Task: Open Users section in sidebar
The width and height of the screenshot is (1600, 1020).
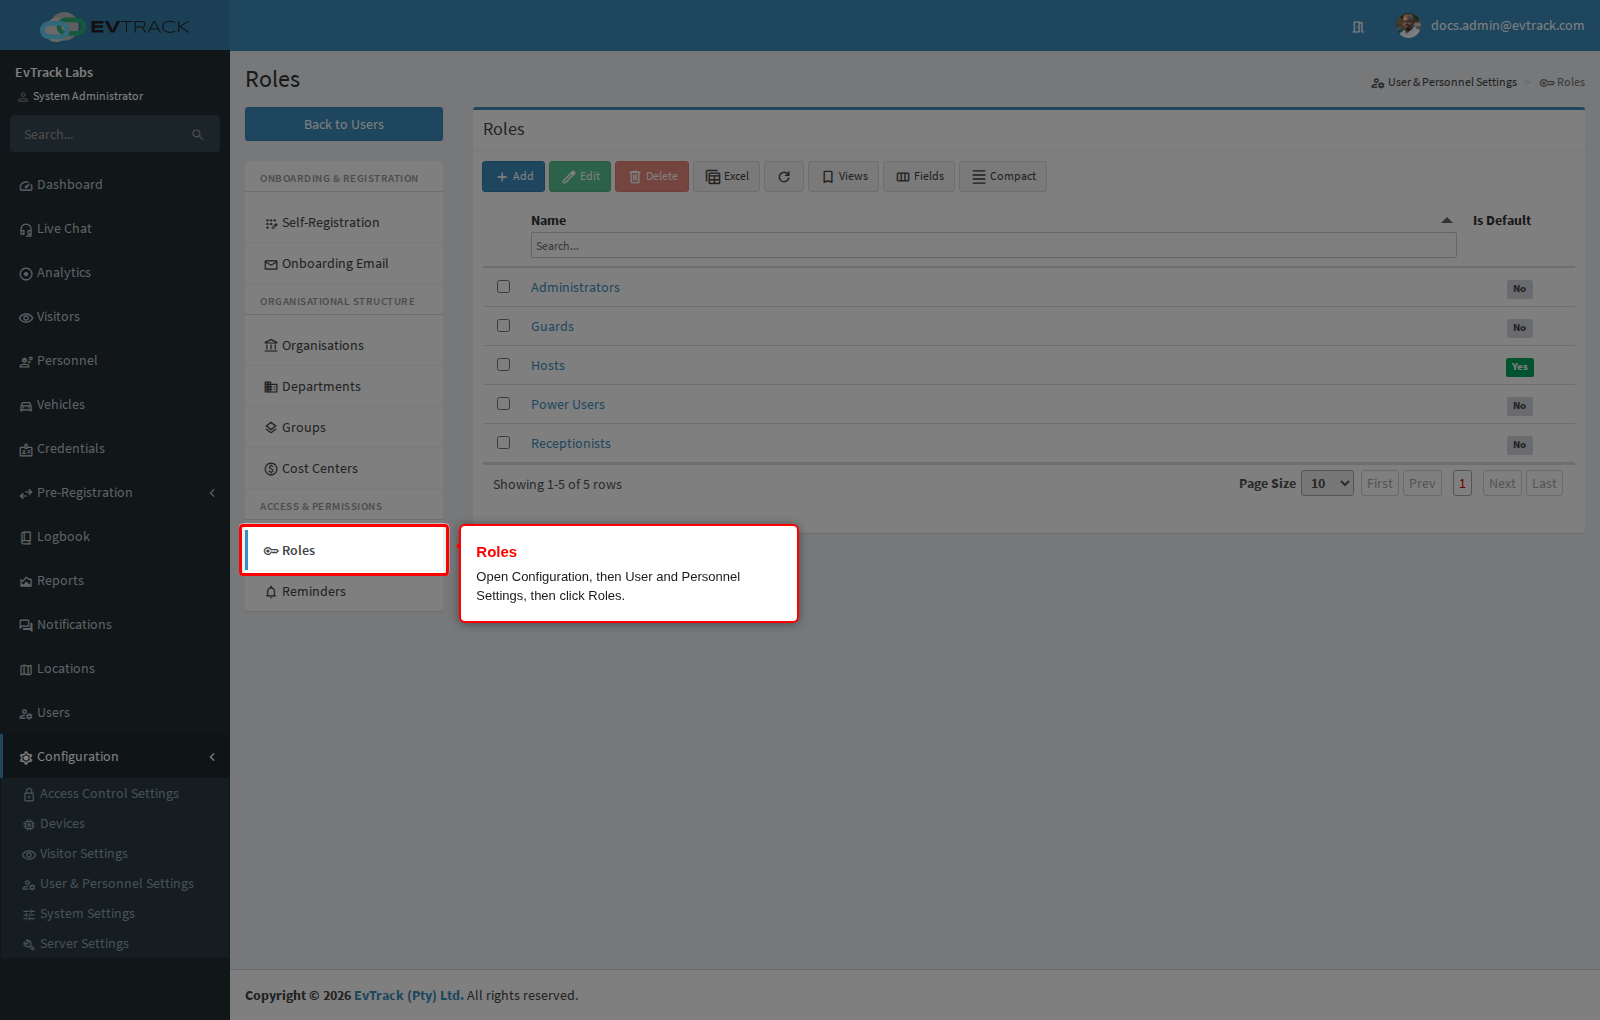Action: 115,713
